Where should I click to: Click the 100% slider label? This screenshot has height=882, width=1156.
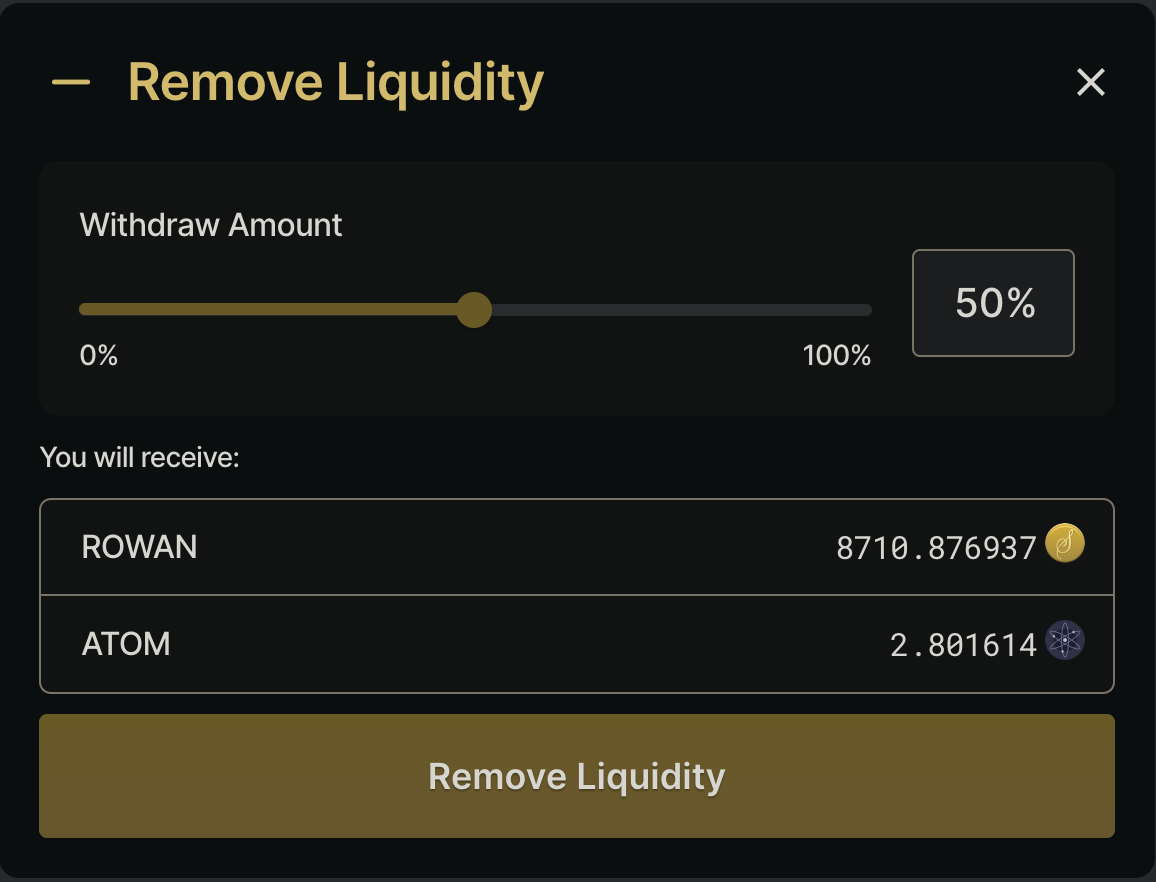837,355
